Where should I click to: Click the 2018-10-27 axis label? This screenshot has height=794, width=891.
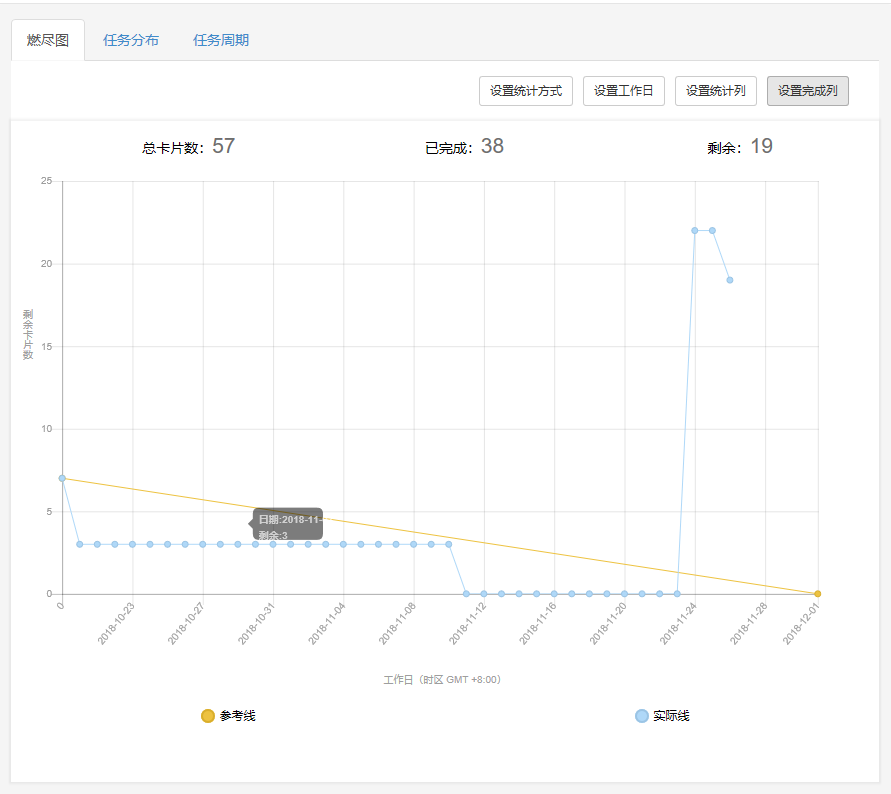coord(186,623)
